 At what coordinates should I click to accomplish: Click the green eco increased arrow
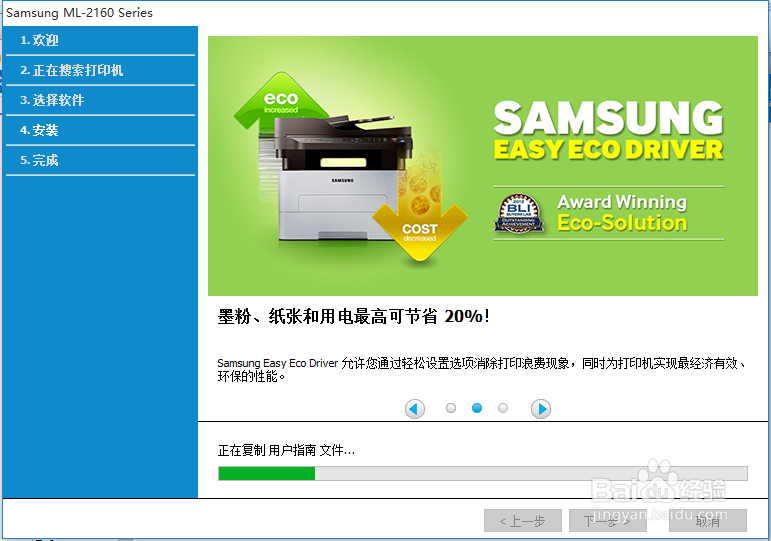(281, 103)
